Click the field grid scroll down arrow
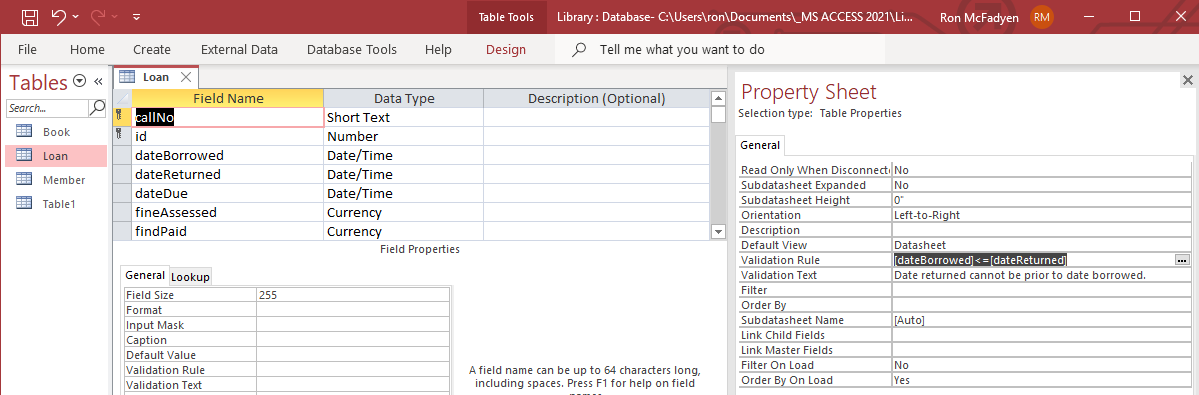Image resolution: width=1199 pixels, height=395 pixels. coord(717,231)
